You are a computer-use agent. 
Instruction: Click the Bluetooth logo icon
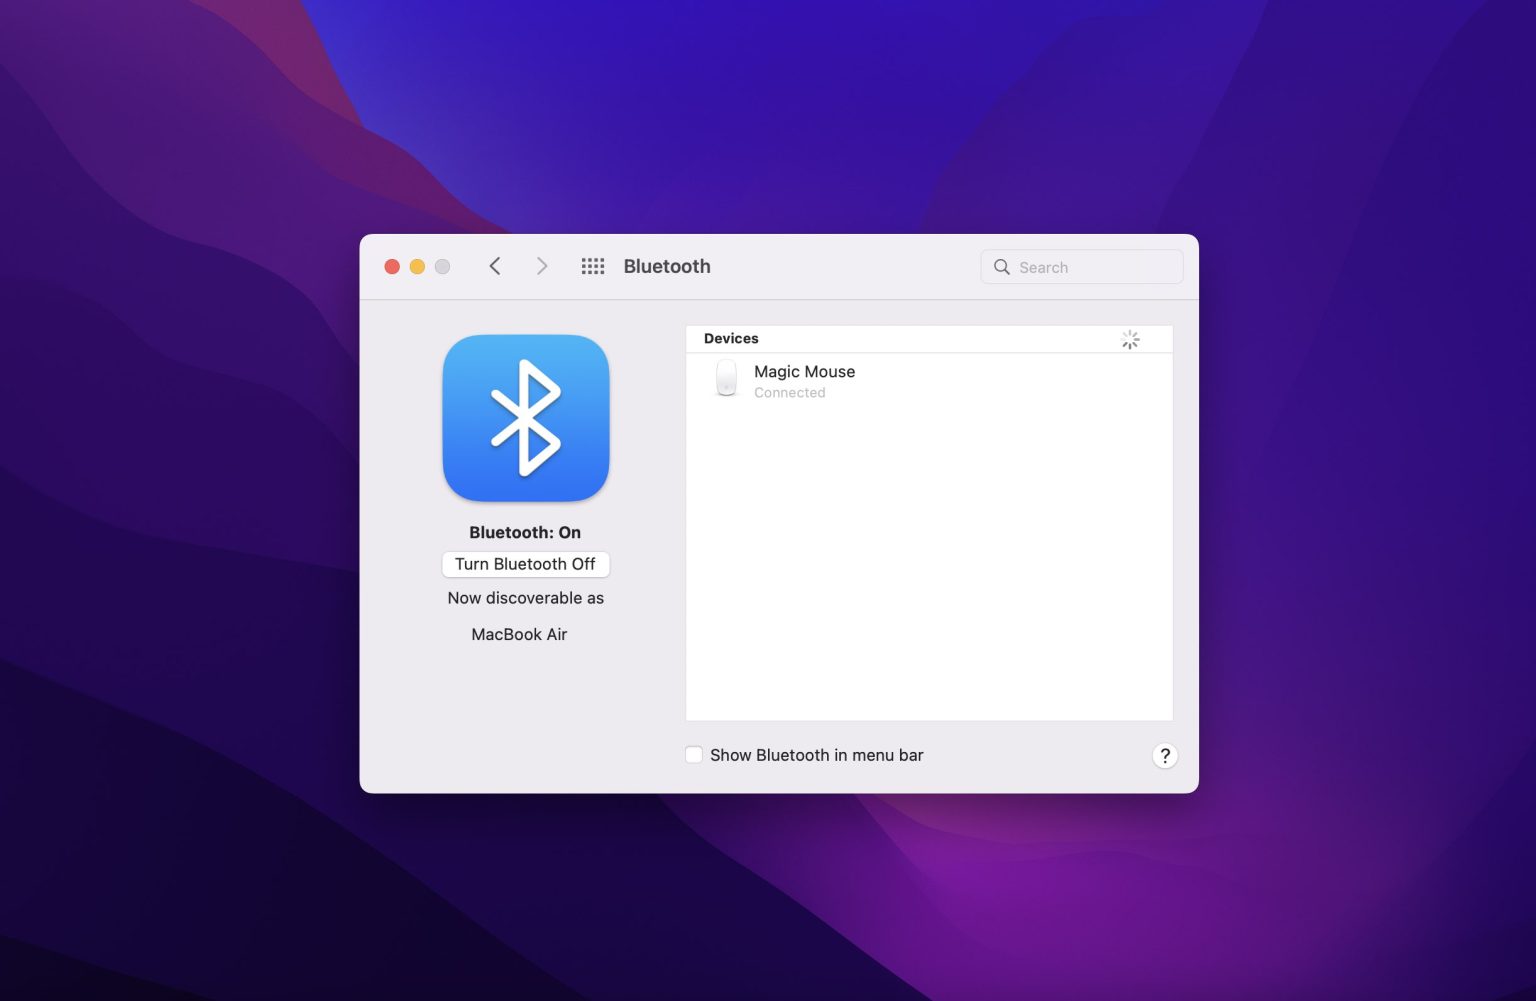(x=525, y=418)
